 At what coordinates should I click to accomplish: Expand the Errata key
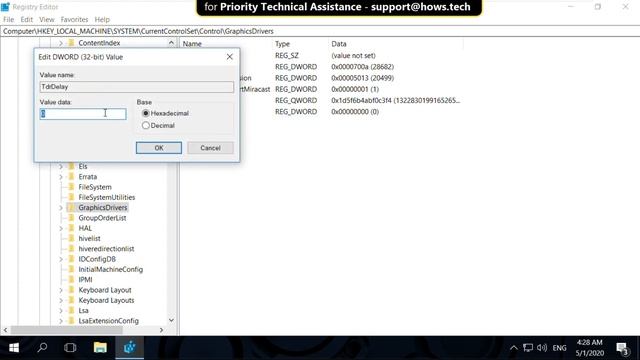[61, 177]
